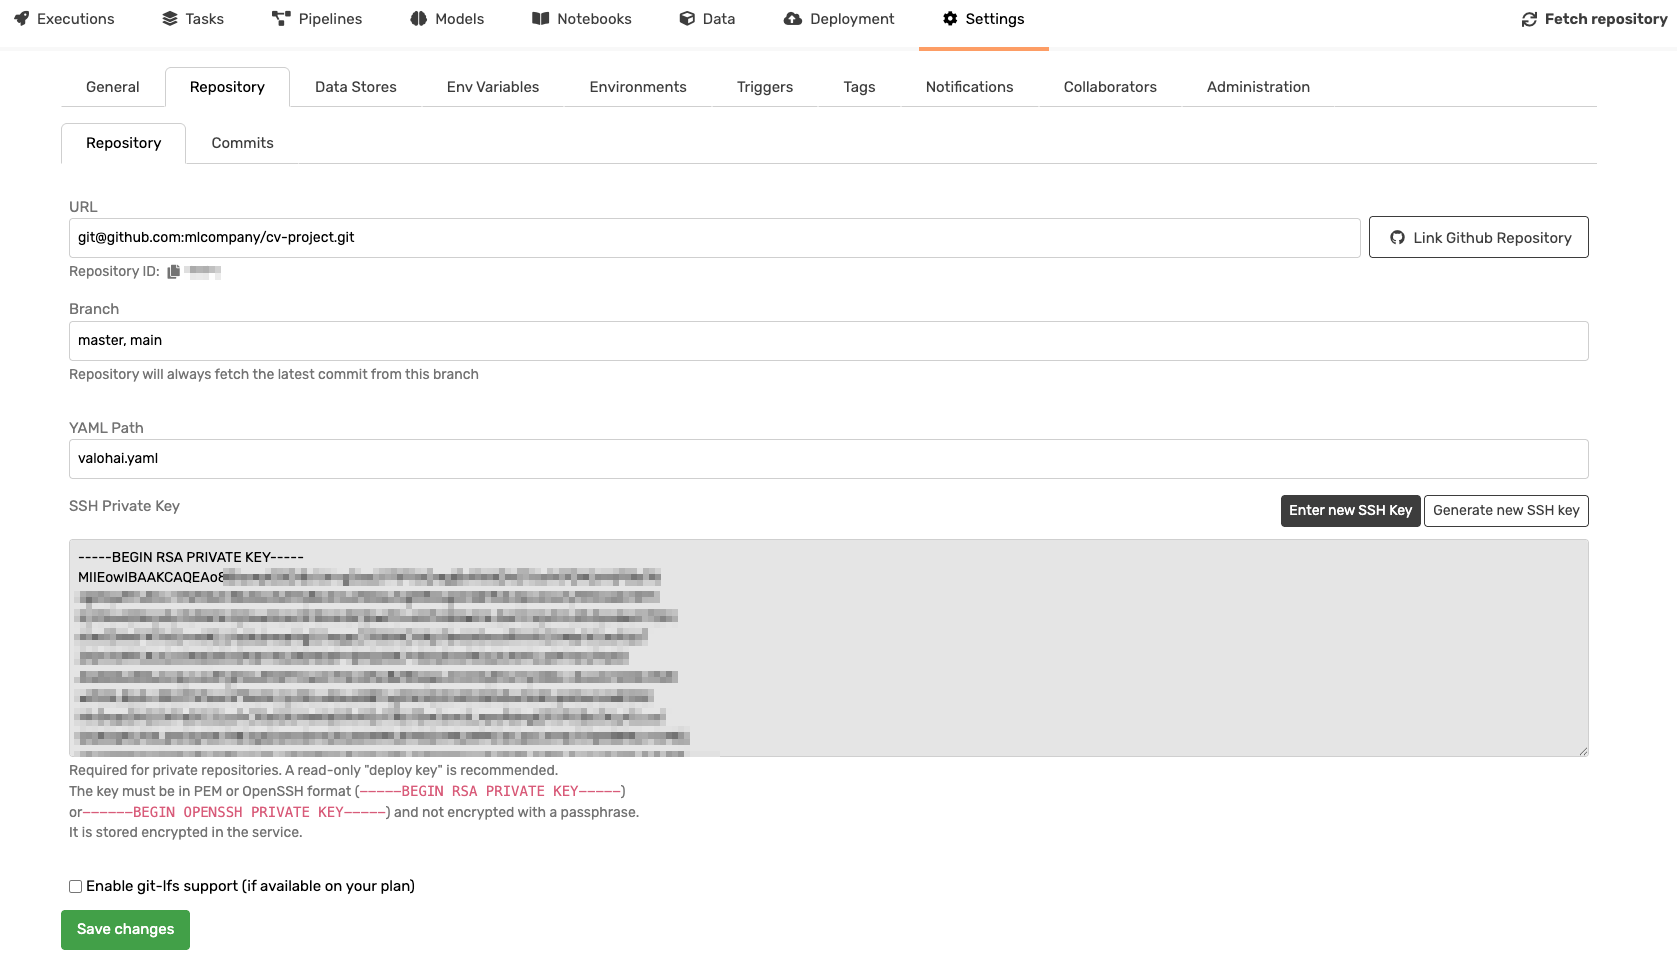Image resolution: width=1677 pixels, height=959 pixels.
Task: Go to the Collaborators tab
Action: tap(1109, 87)
